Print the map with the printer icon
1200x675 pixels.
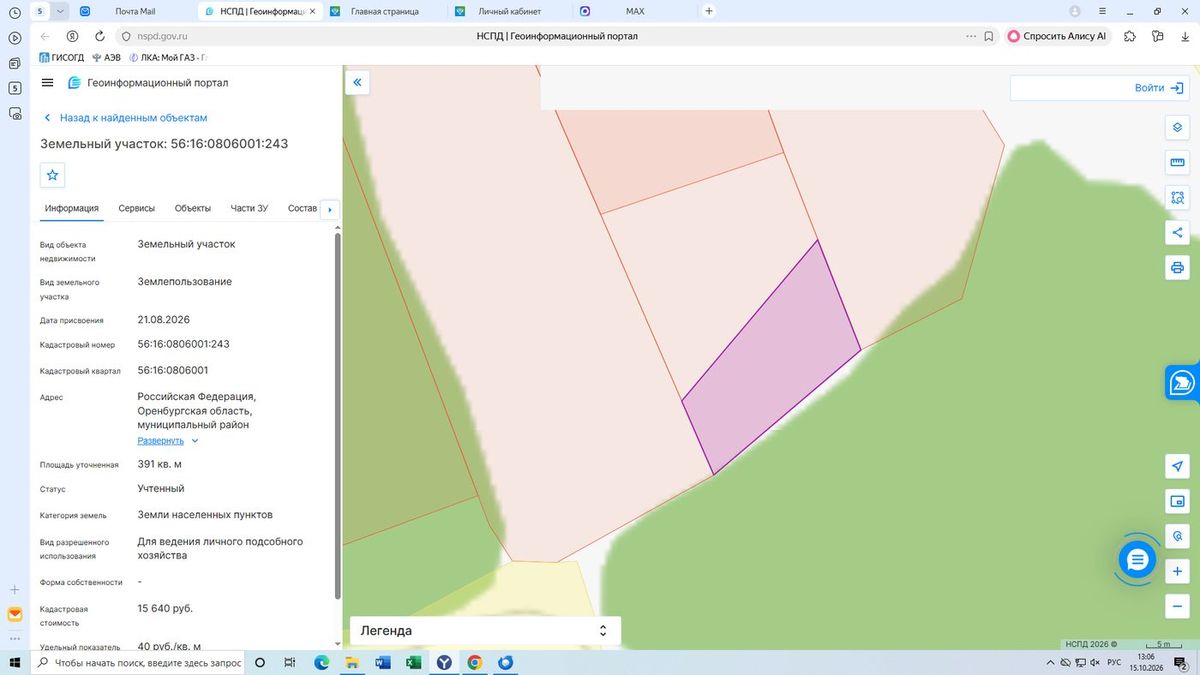coord(1177,268)
